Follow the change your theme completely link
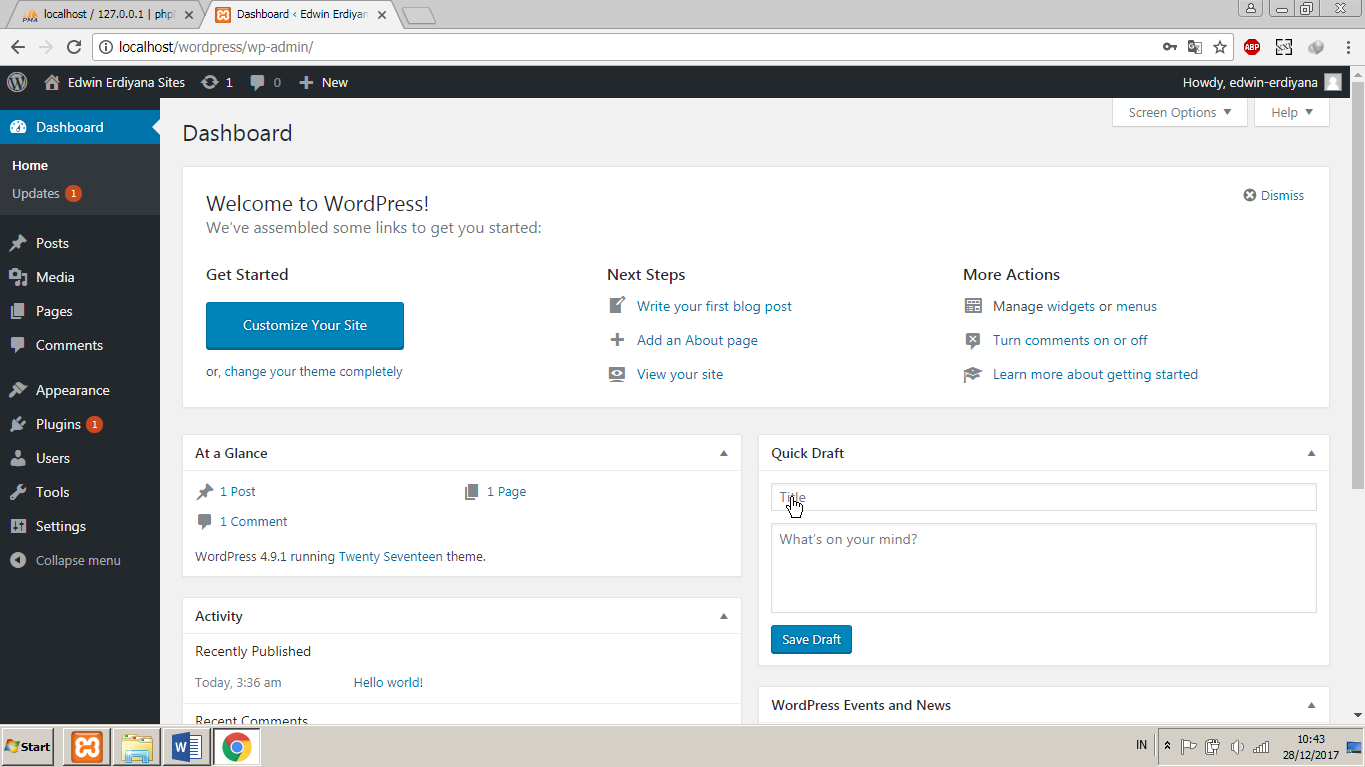 pos(313,371)
